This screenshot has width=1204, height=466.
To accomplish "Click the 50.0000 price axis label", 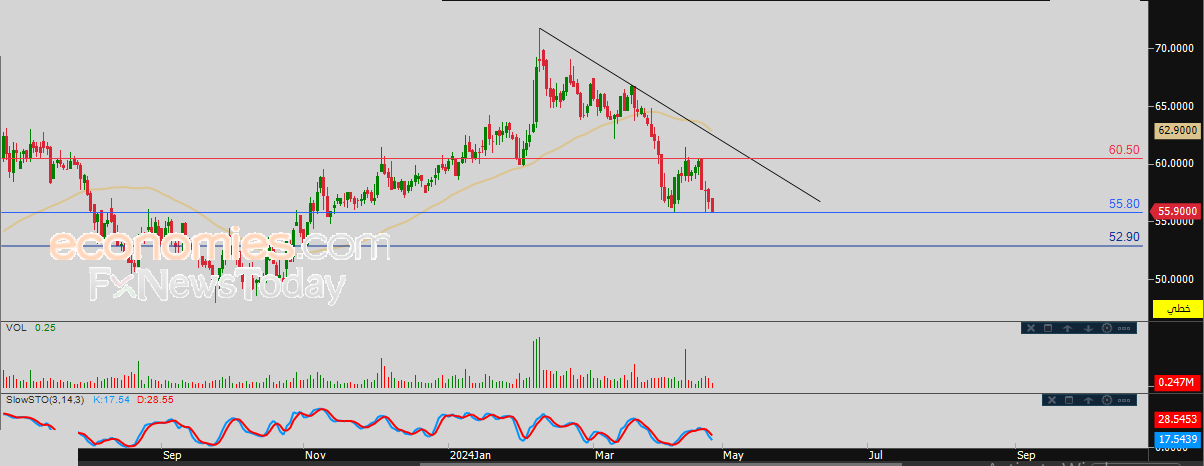I will coord(1176,279).
